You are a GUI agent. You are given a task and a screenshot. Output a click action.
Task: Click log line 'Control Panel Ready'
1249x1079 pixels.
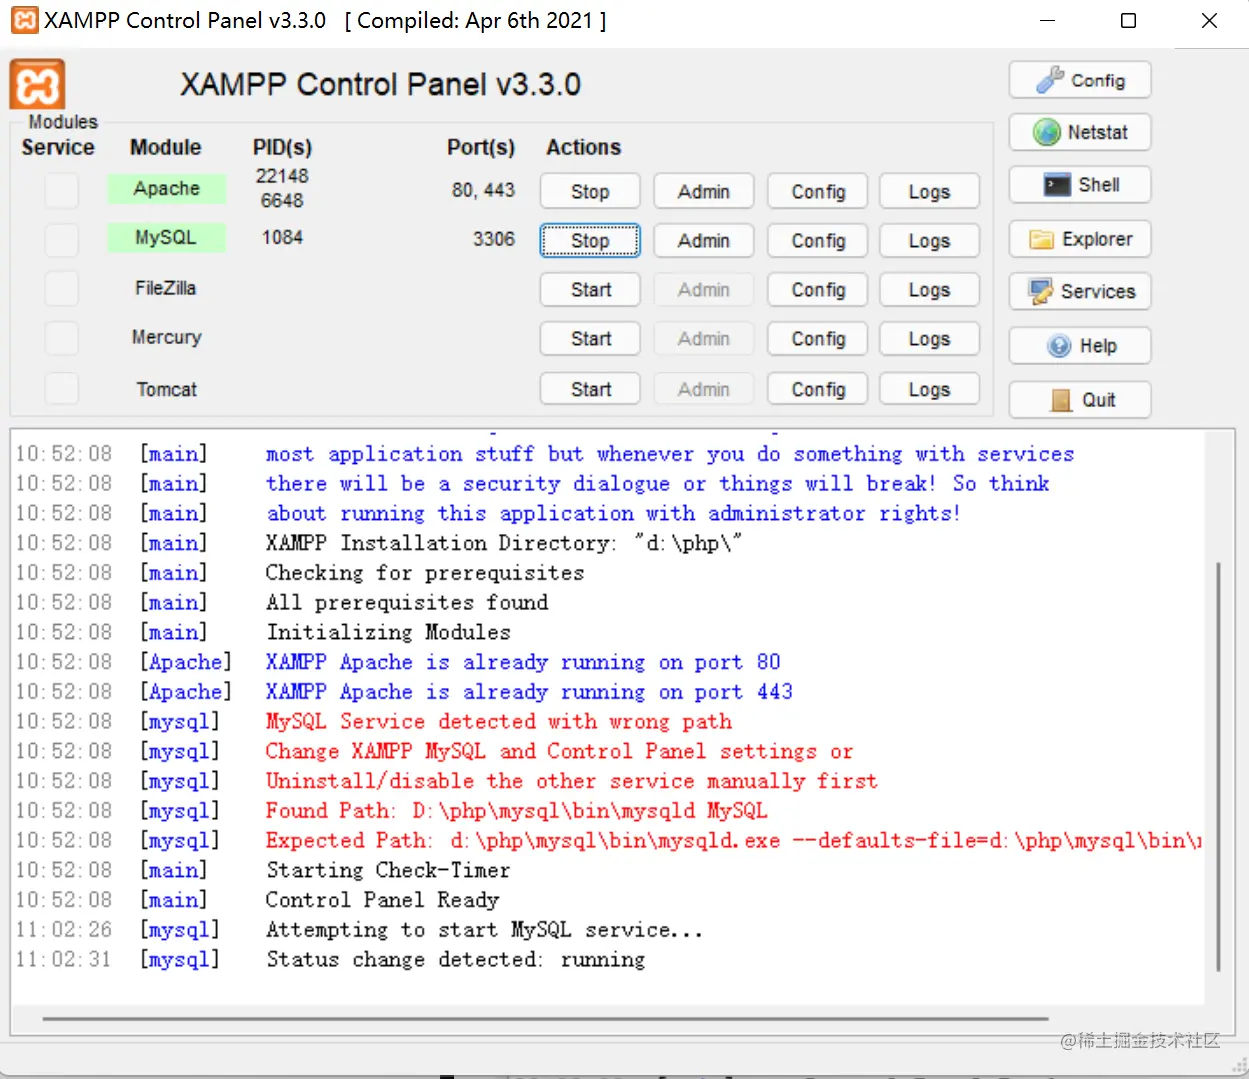tap(382, 900)
